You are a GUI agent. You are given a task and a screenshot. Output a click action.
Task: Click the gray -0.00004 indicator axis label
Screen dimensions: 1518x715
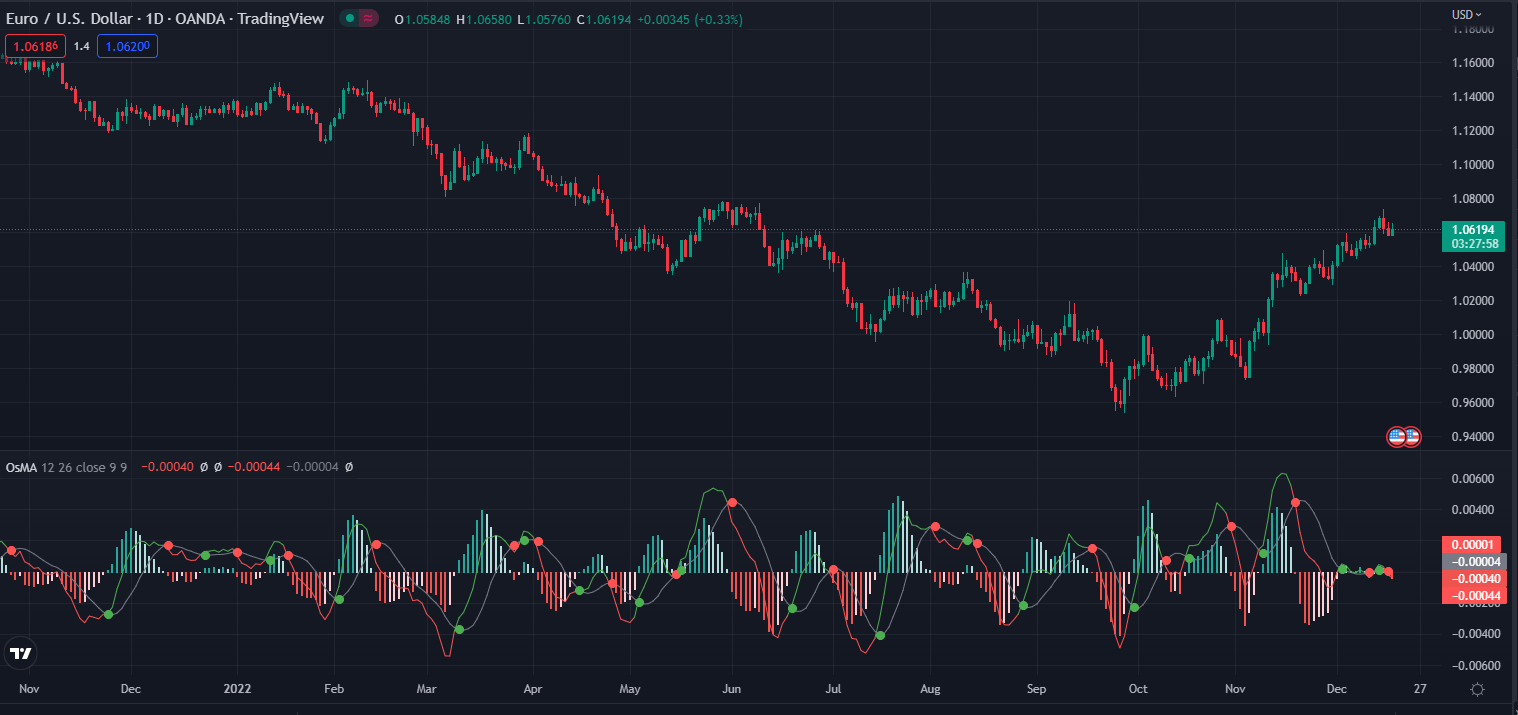click(1474, 561)
